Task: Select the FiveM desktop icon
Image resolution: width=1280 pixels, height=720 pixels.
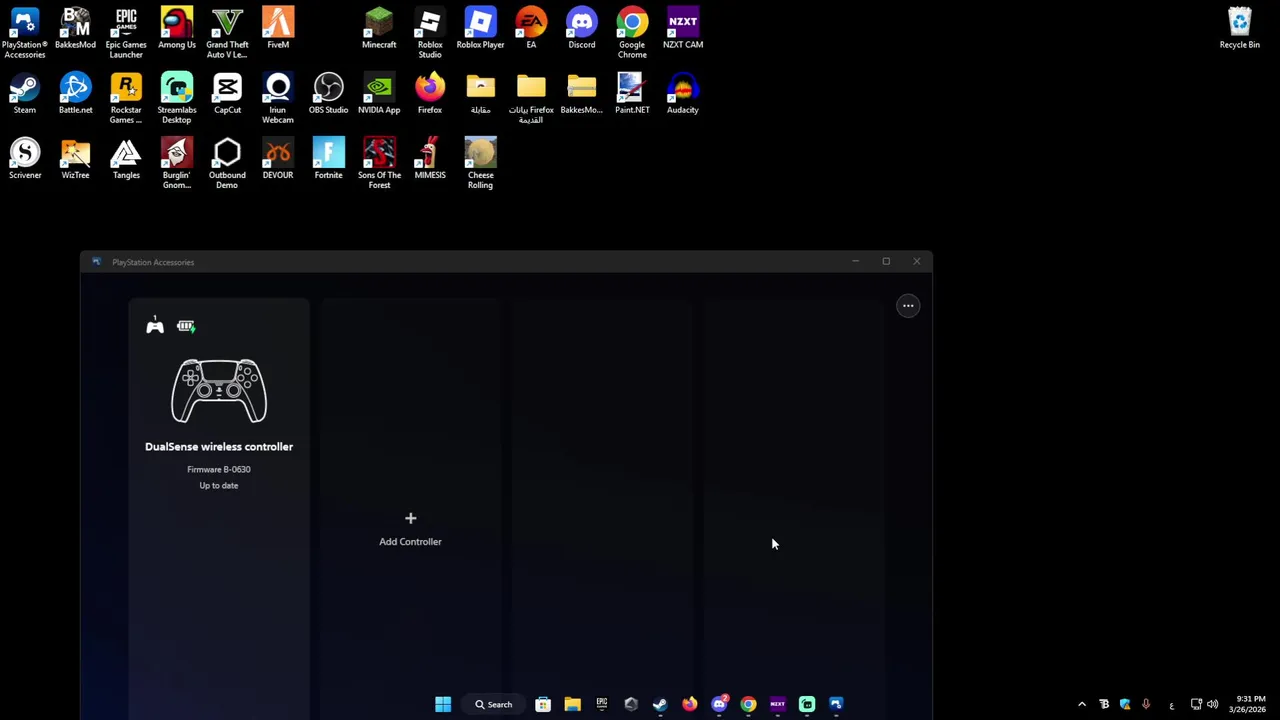Action: coord(278,28)
